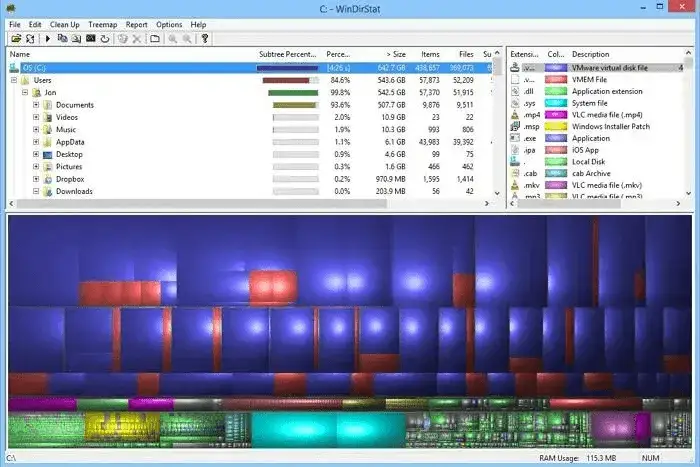This screenshot has width=700, height=467.
Task: Expand the Documents folder node
Action: 36,105
